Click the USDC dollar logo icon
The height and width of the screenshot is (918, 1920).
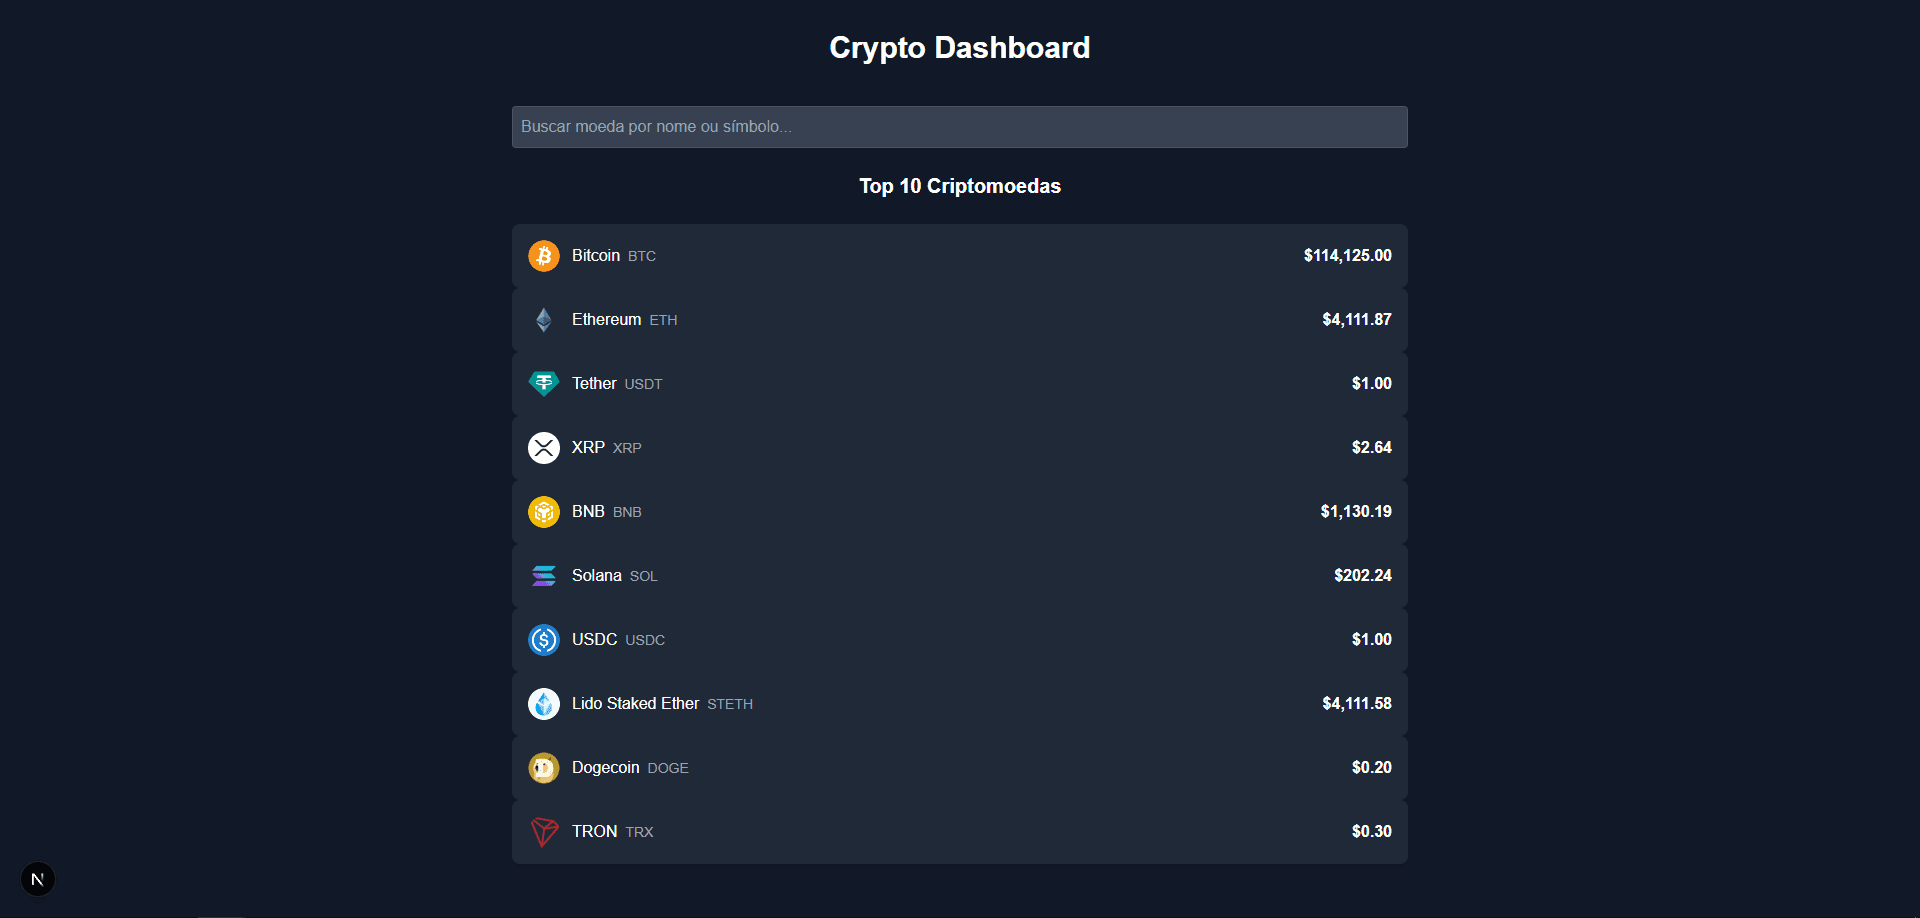(544, 639)
